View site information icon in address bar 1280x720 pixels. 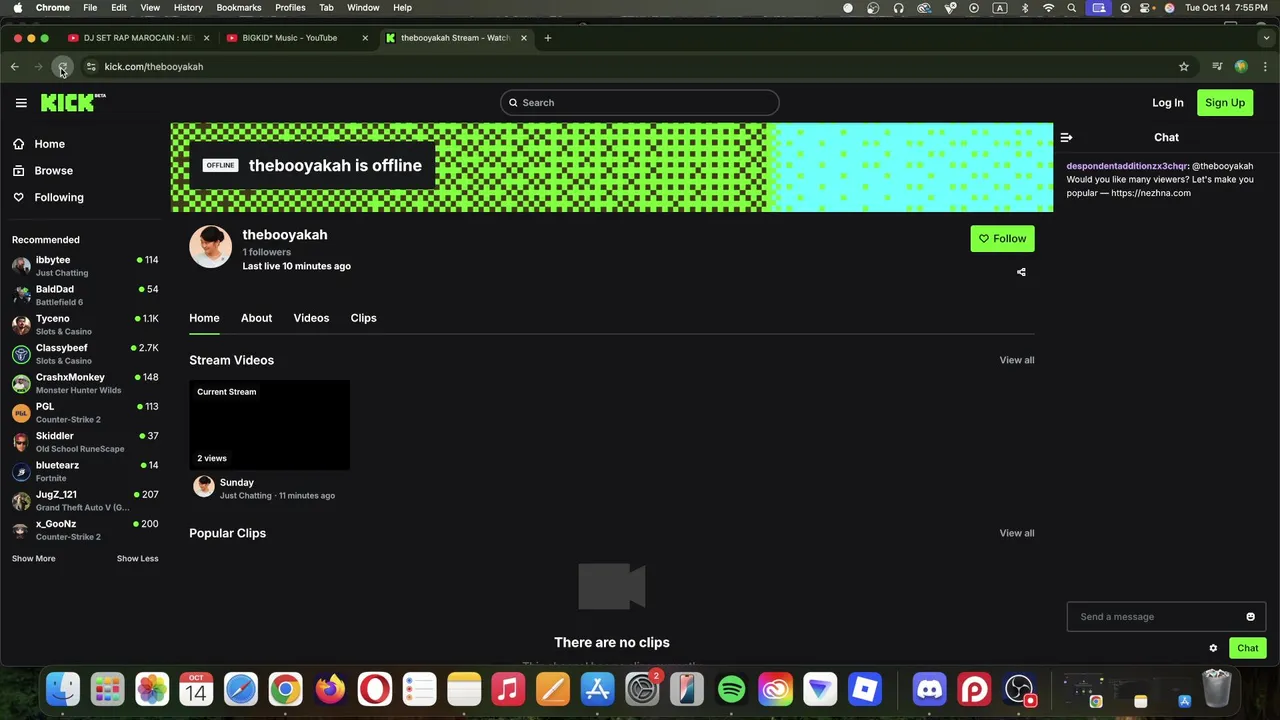91,67
